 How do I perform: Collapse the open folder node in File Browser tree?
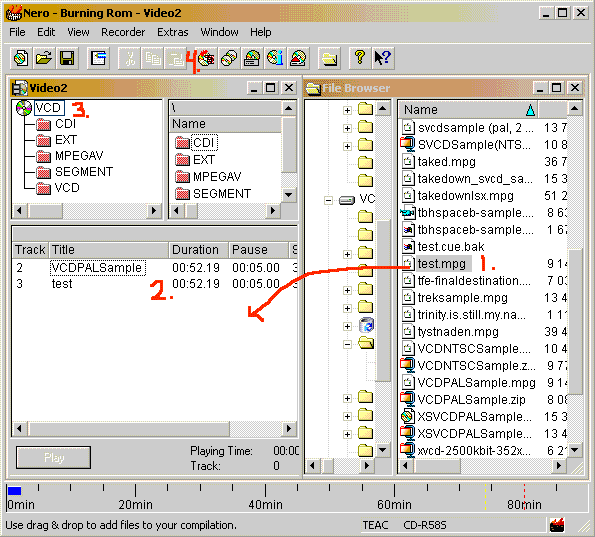(347, 344)
